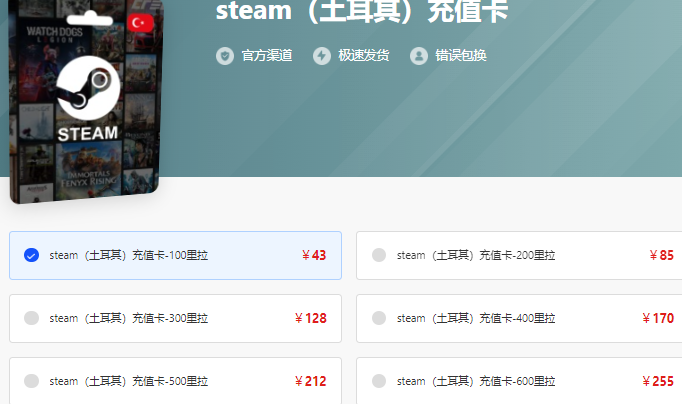The height and width of the screenshot is (404, 682).
Task: Click the 官方渠道 label text
Action: [267, 56]
